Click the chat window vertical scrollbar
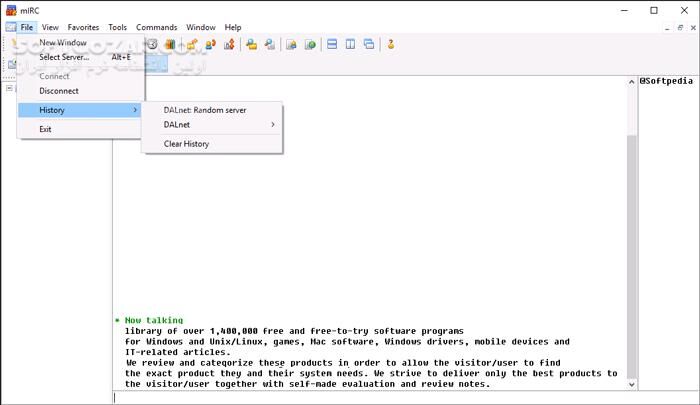700x405 pixels. point(631,230)
